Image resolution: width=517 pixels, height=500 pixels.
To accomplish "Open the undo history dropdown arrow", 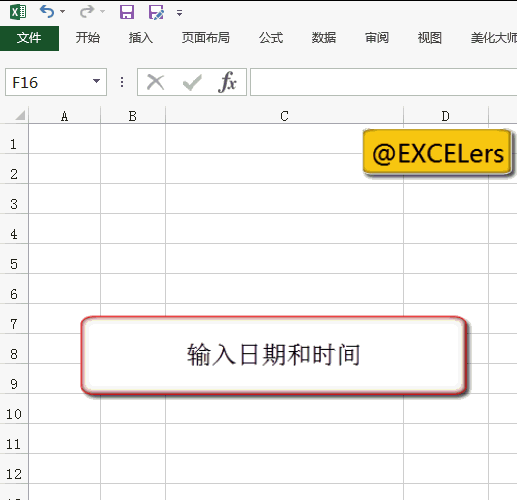I will coord(62,12).
